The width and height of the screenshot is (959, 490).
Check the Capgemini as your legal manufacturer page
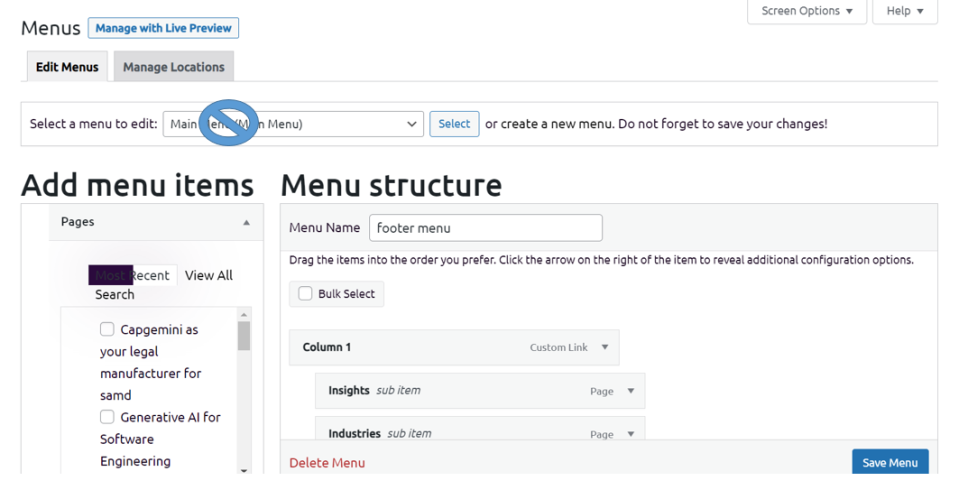107,329
